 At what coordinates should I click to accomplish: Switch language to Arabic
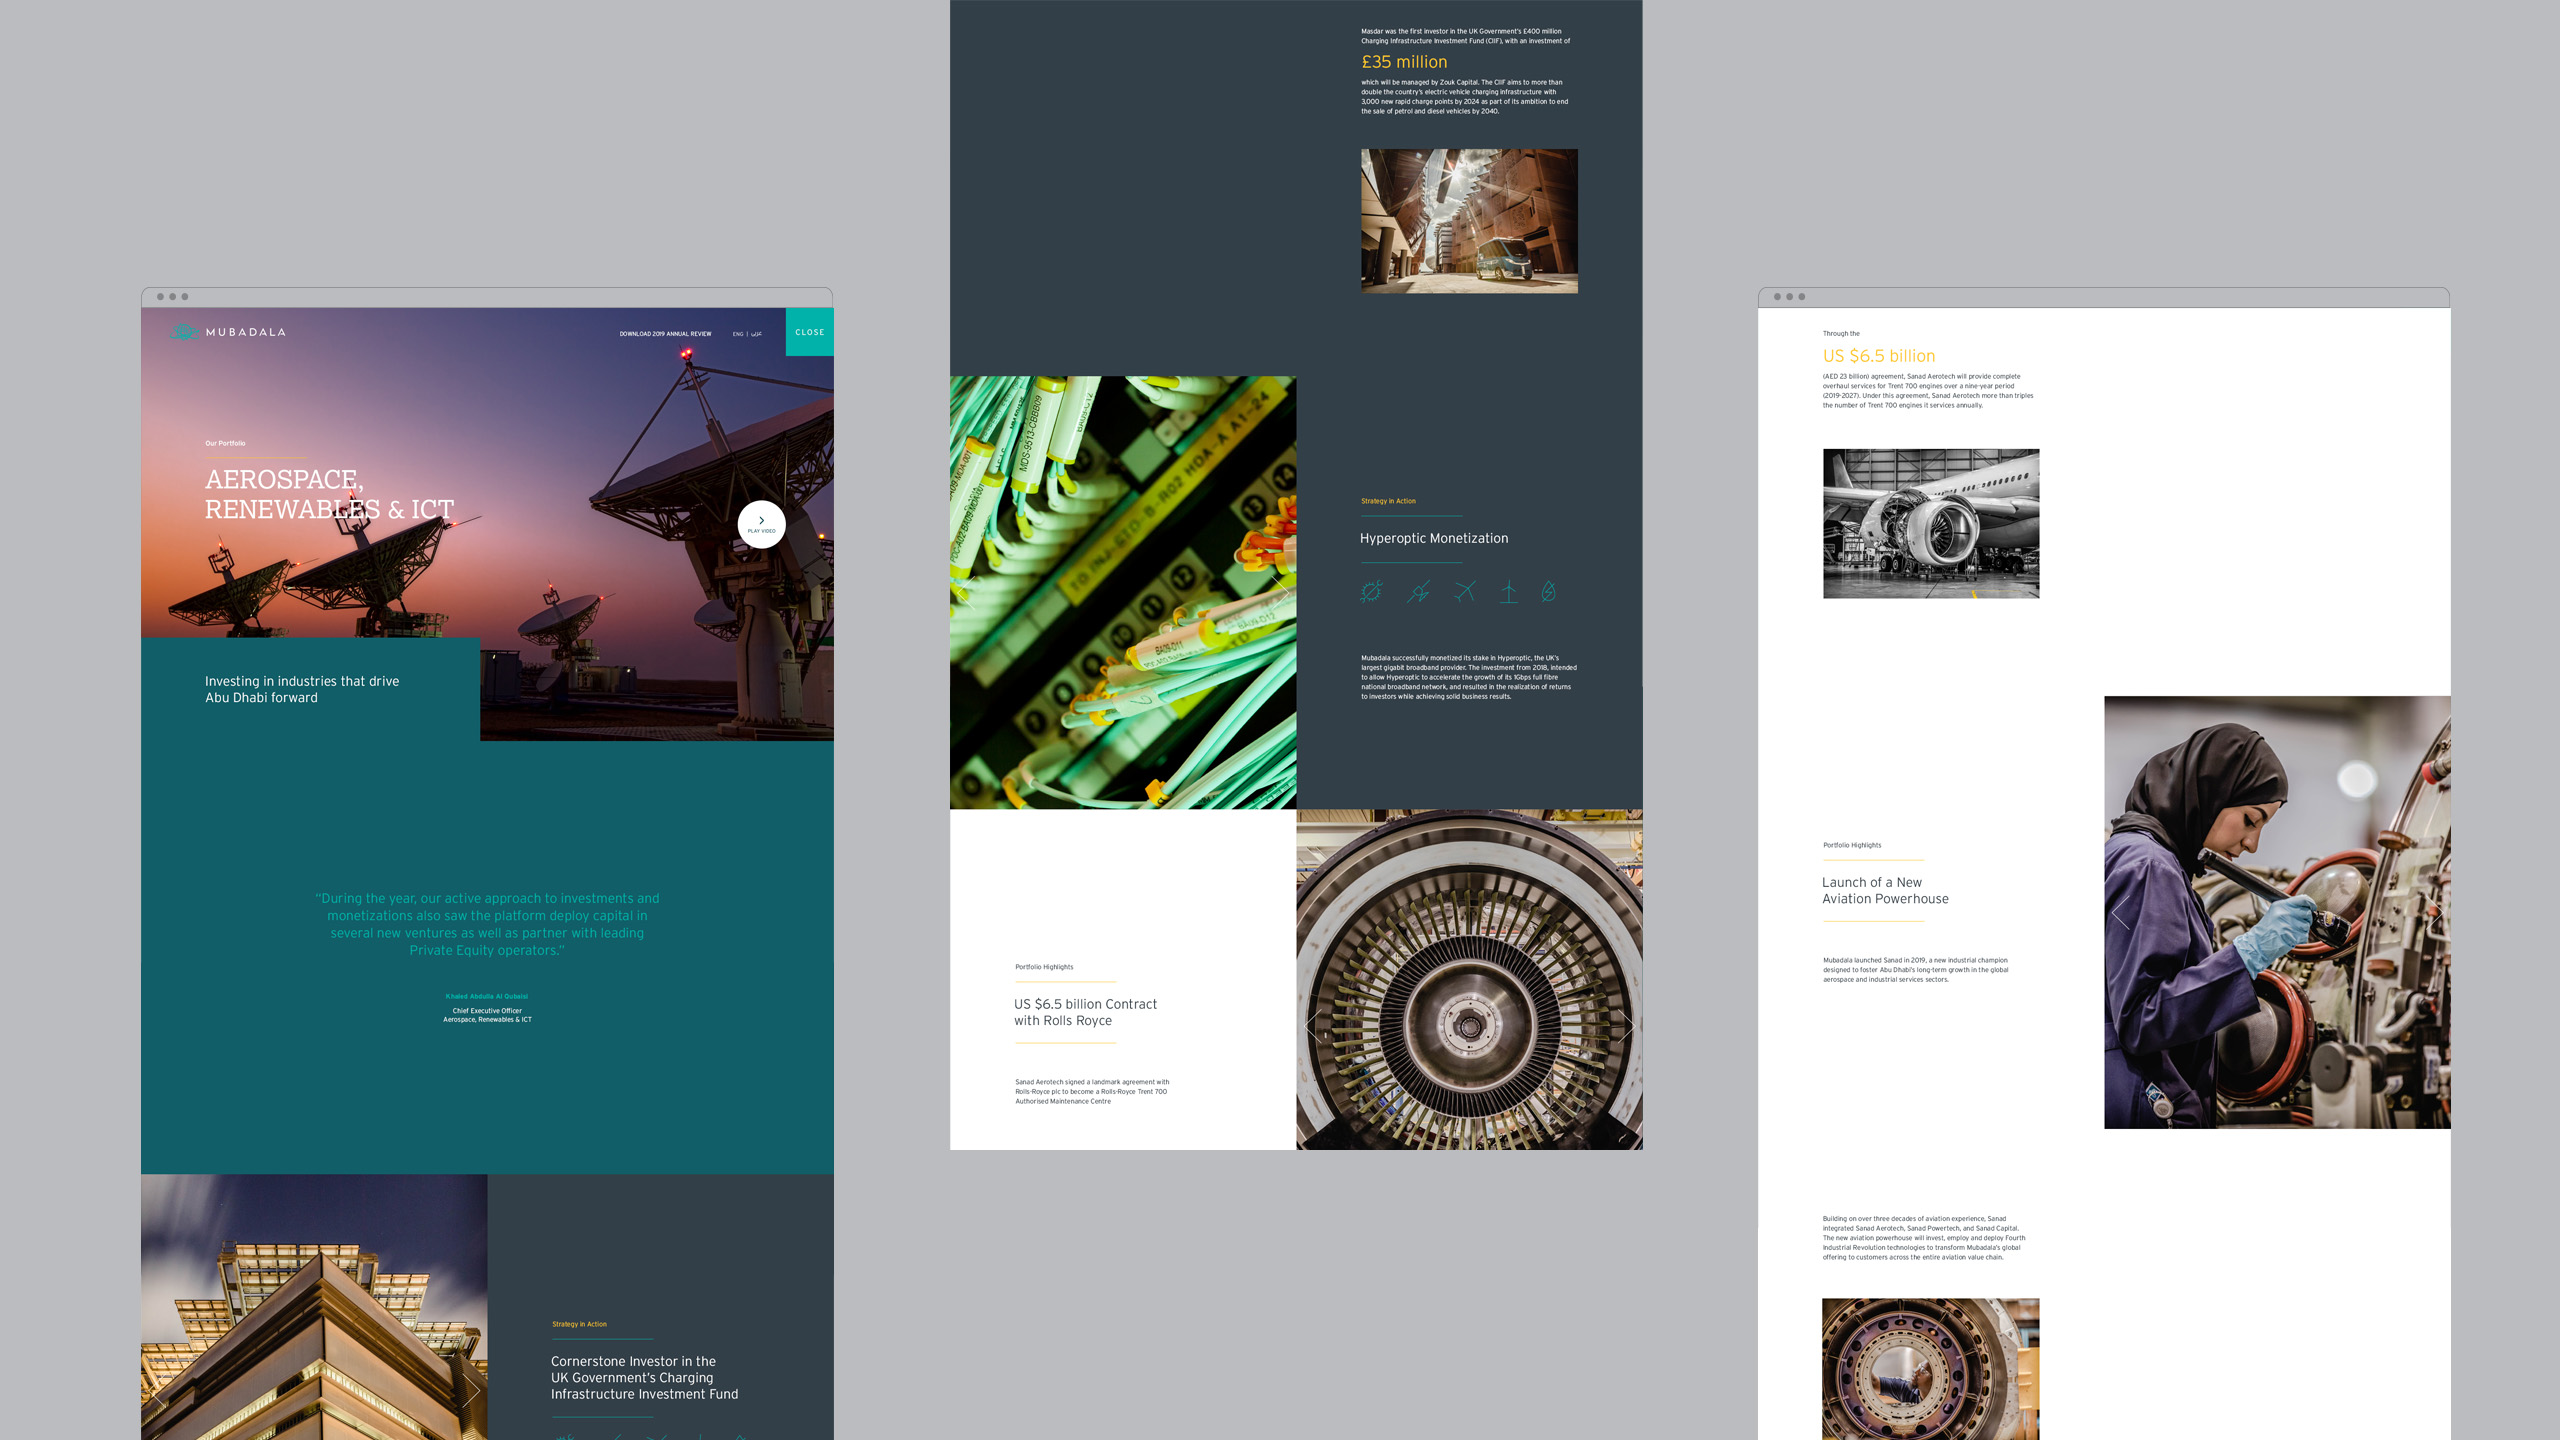(x=756, y=334)
